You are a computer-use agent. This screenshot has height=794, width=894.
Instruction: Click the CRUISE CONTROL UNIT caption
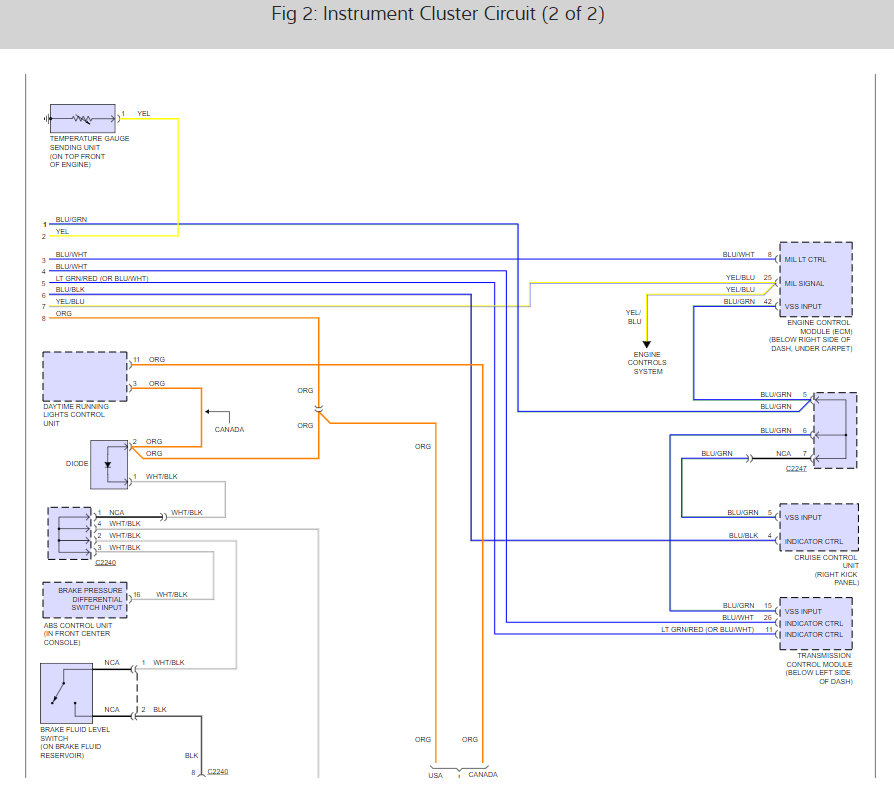(826, 570)
